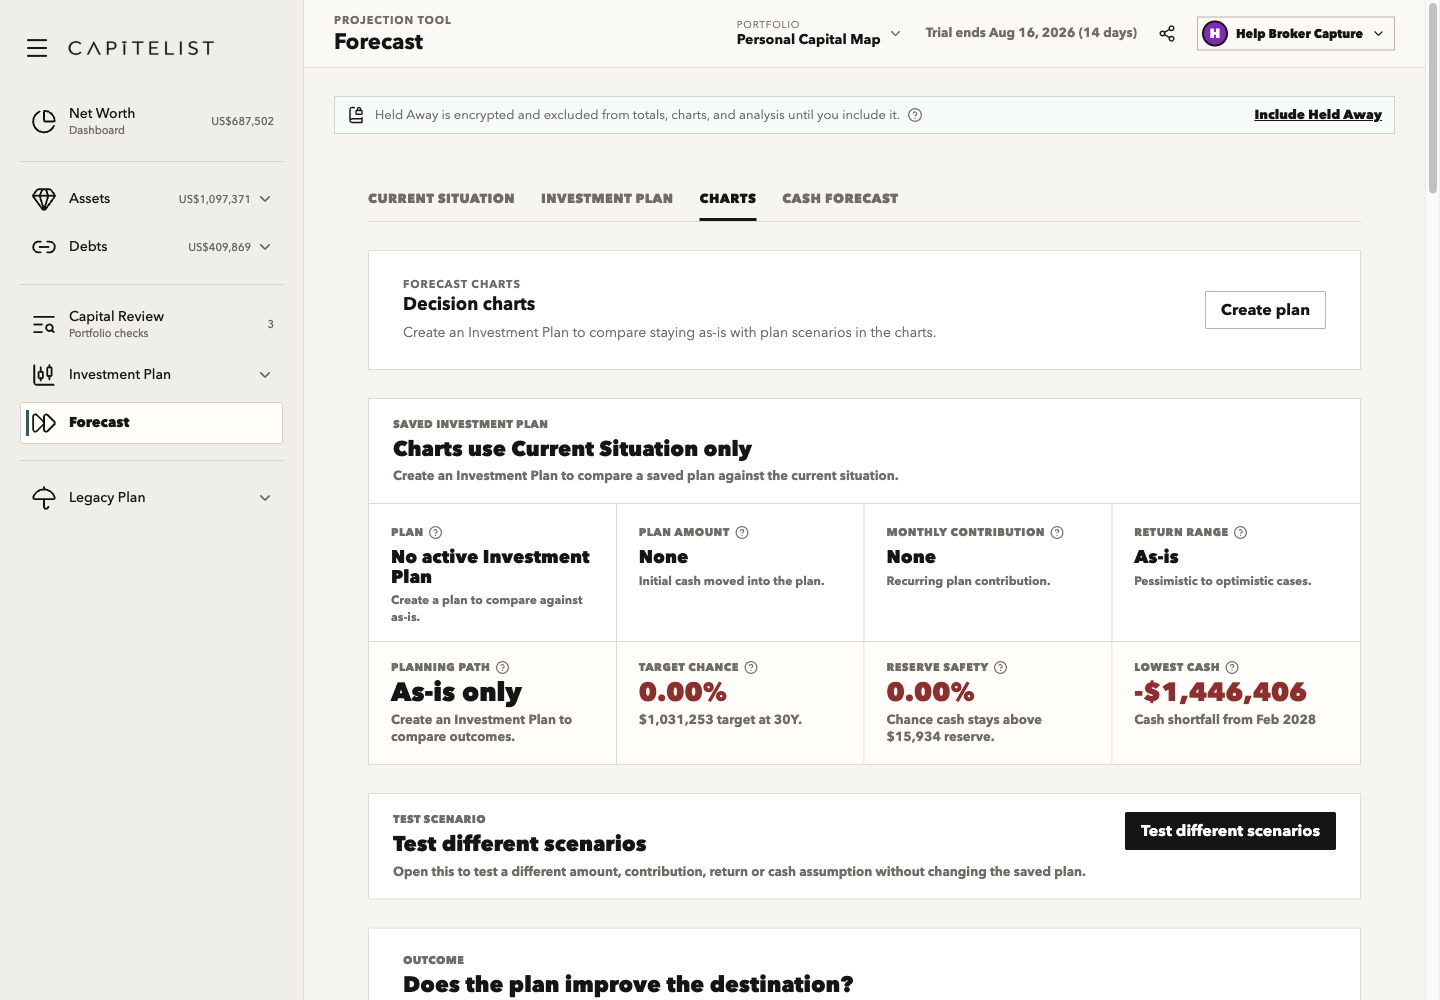Click the page vertical scrollbar
Screen dimensions: 1440x1000
1432,100
